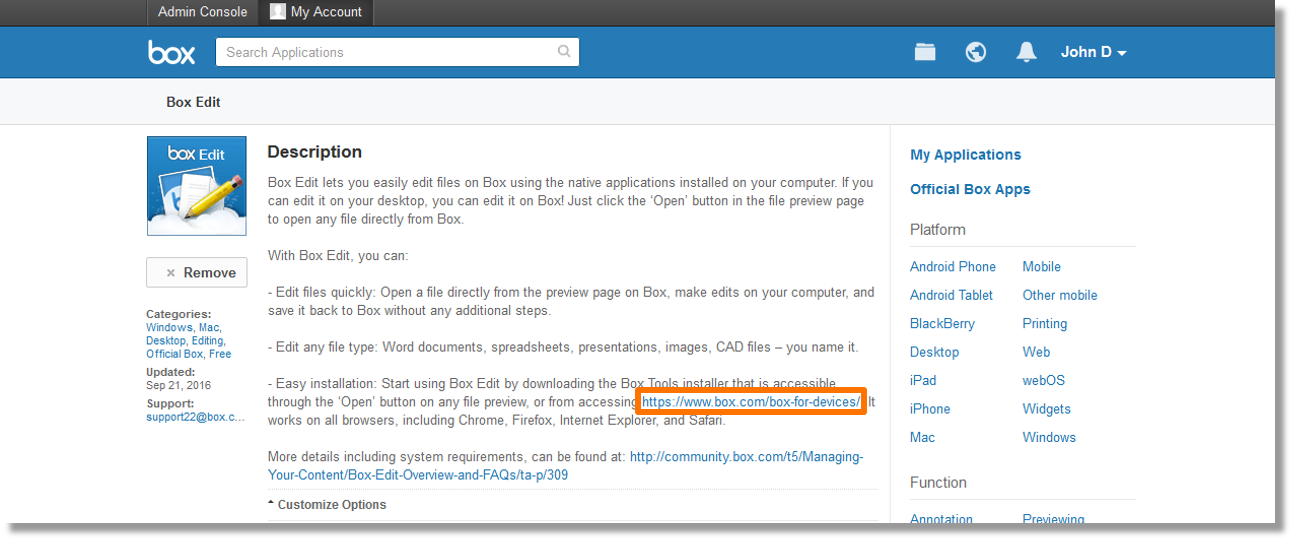Image resolution: width=1293 pixels, height=541 pixels.
Task: Select Widgets platform
Action: 1046,409
